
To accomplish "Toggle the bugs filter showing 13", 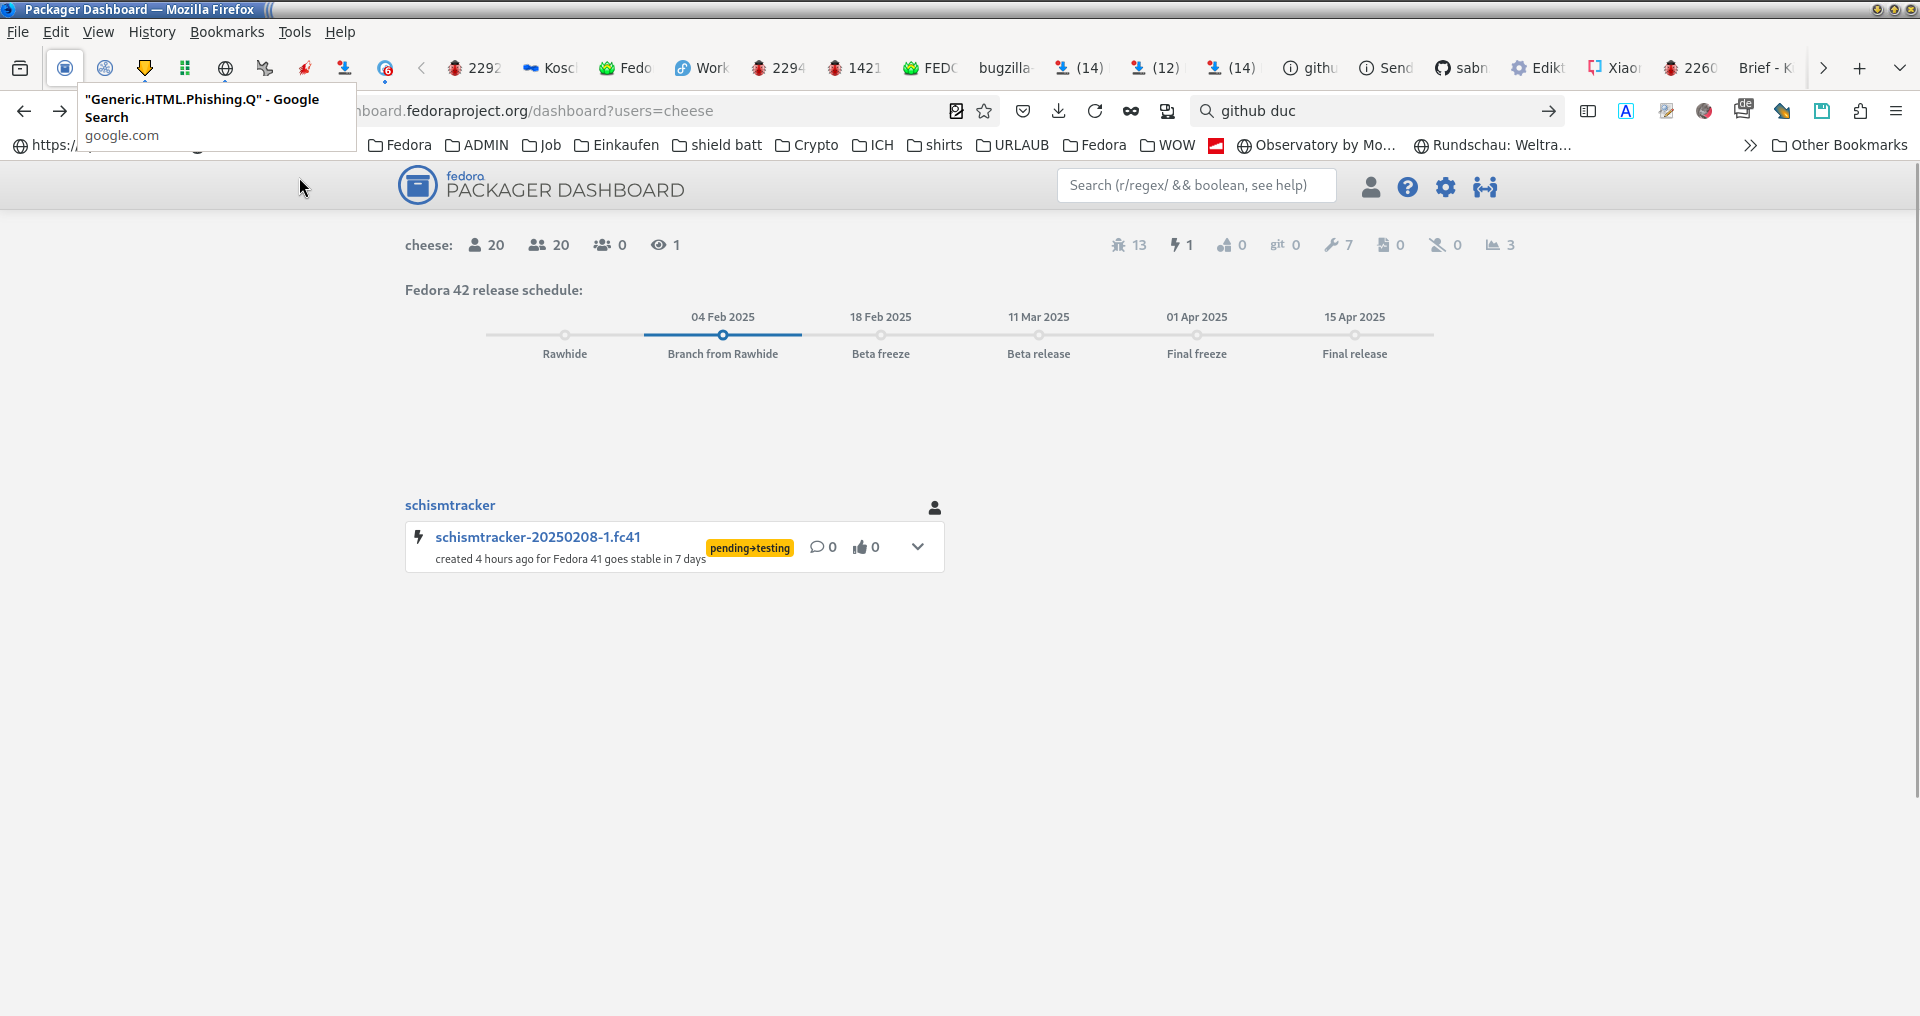I will (1129, 245).
